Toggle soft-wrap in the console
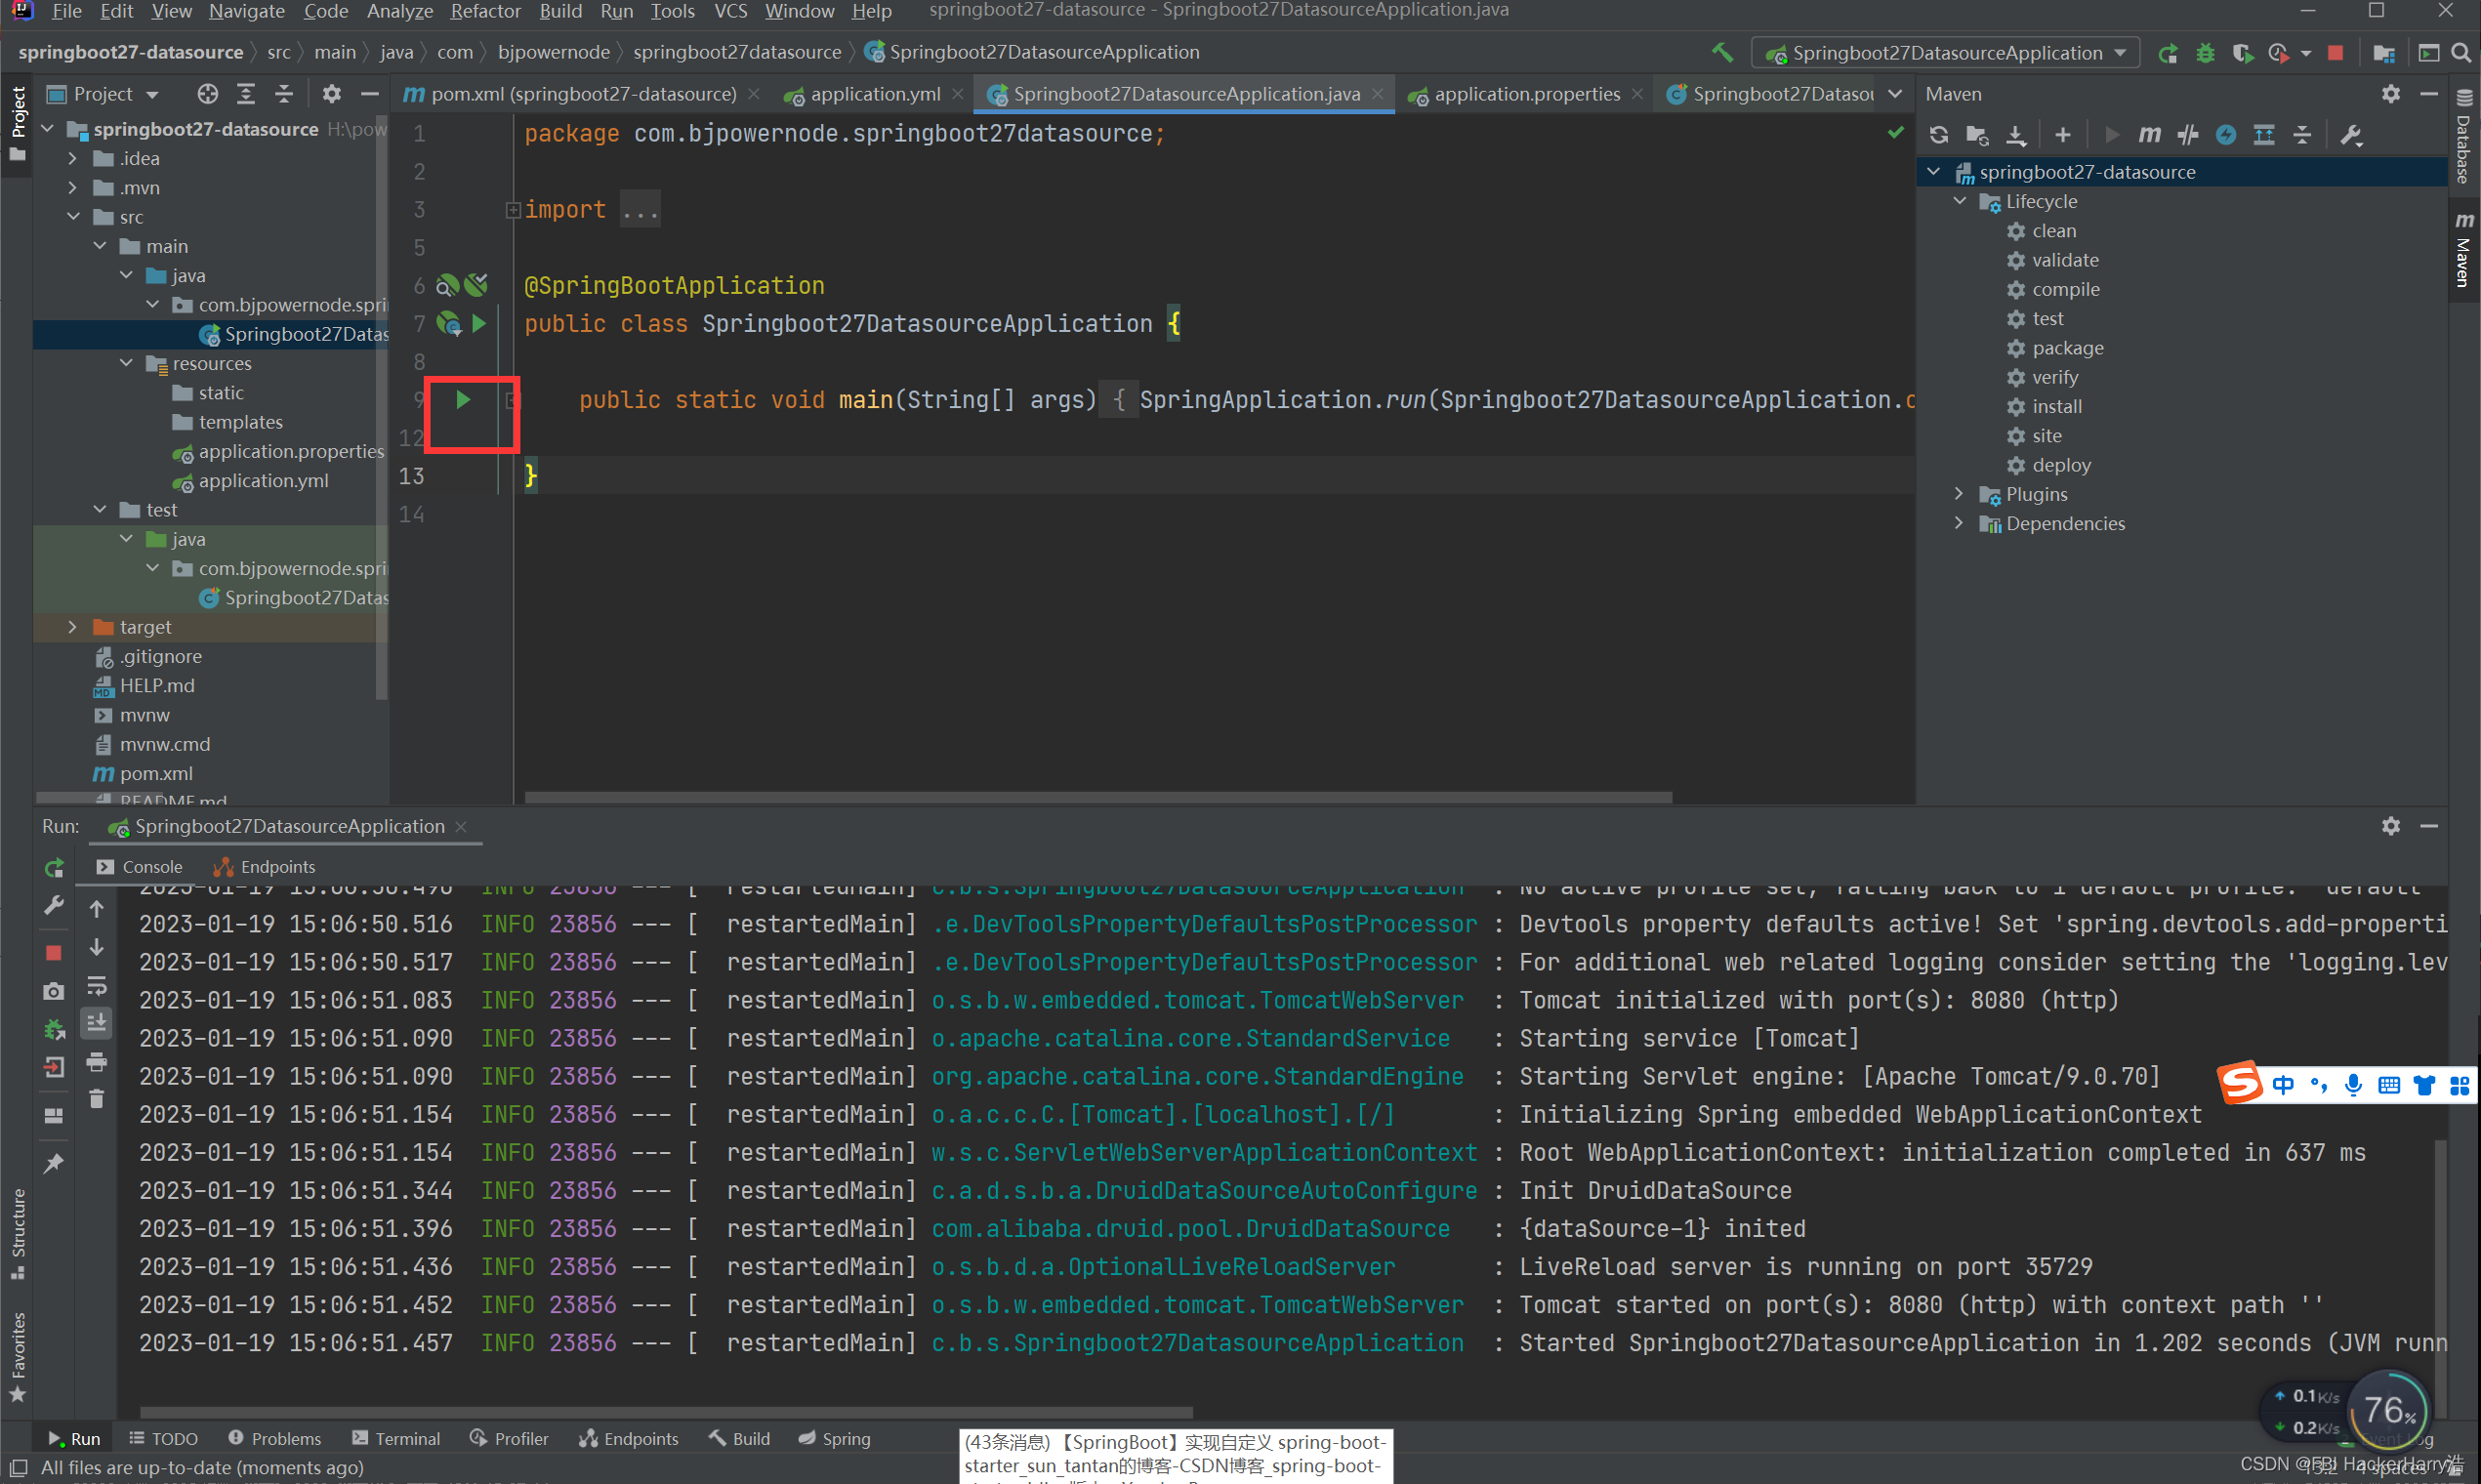 coord(97,986)
